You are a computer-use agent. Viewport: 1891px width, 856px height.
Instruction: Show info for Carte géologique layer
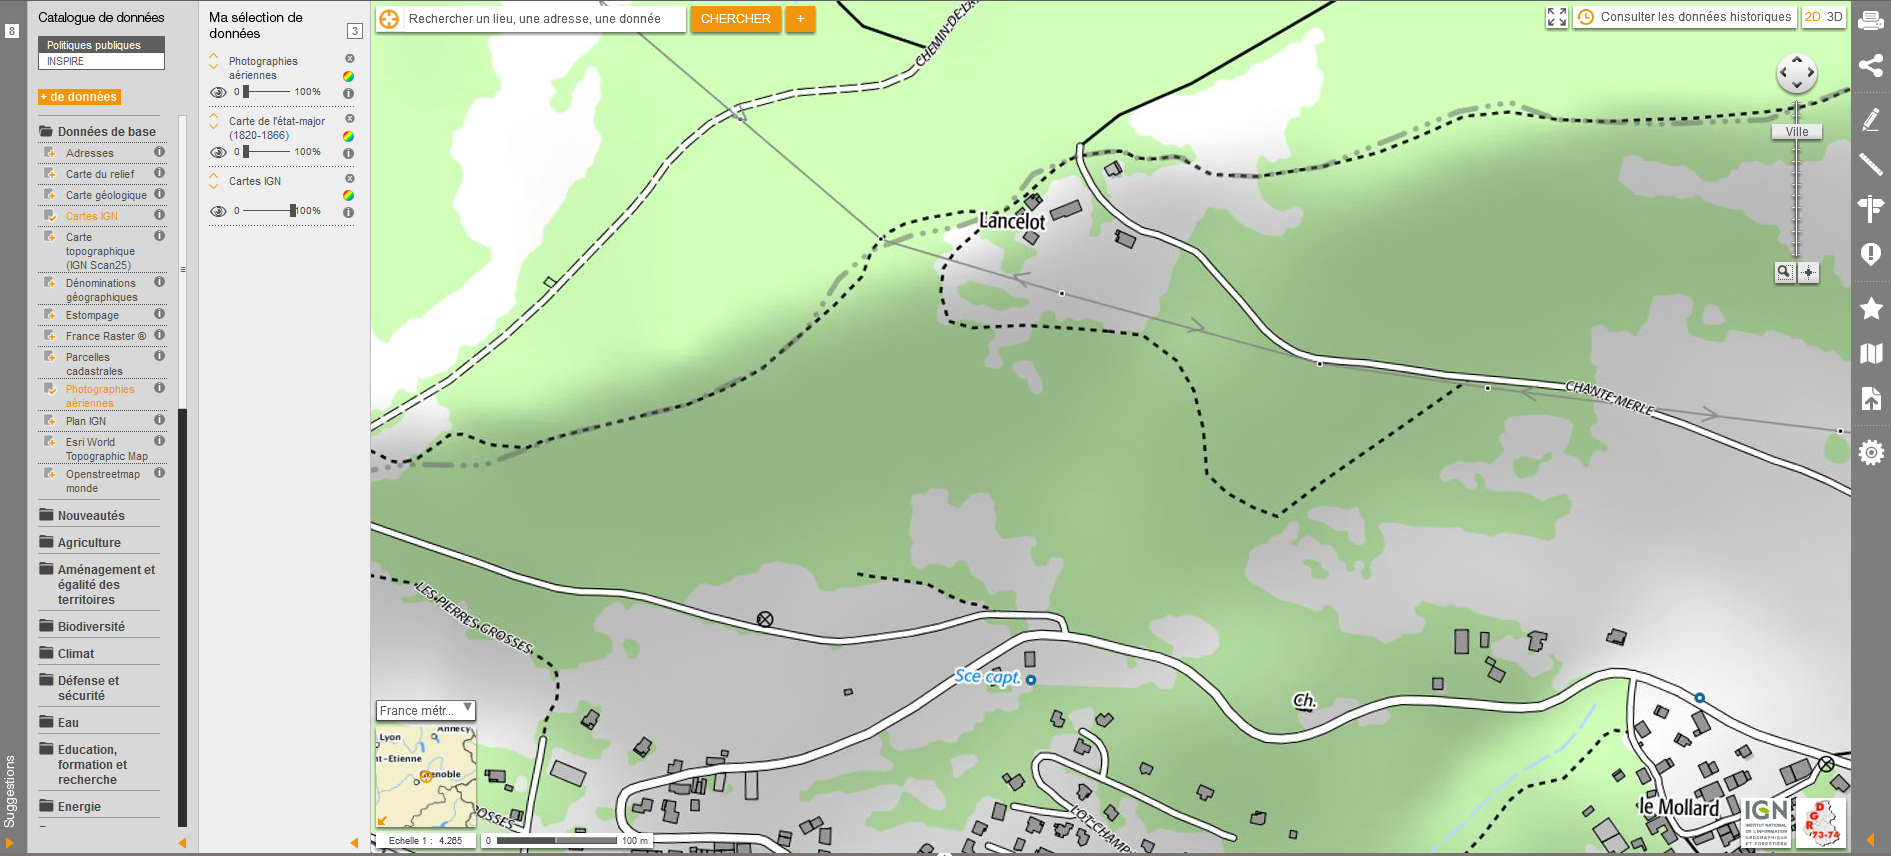click(159, 194)
